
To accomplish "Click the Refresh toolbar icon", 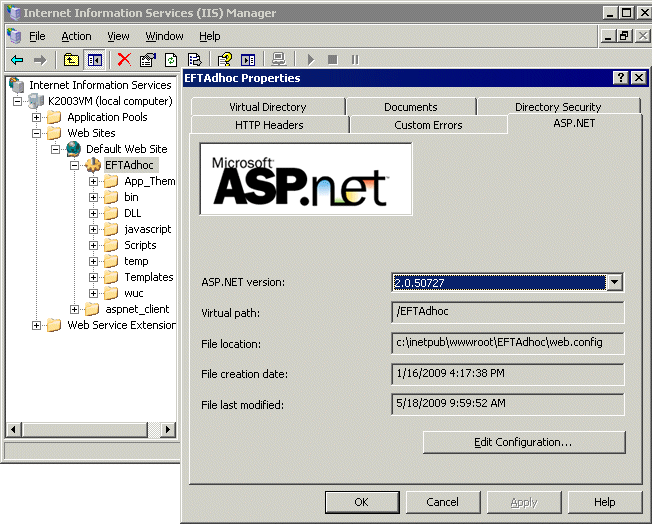I will pos(171,60).
